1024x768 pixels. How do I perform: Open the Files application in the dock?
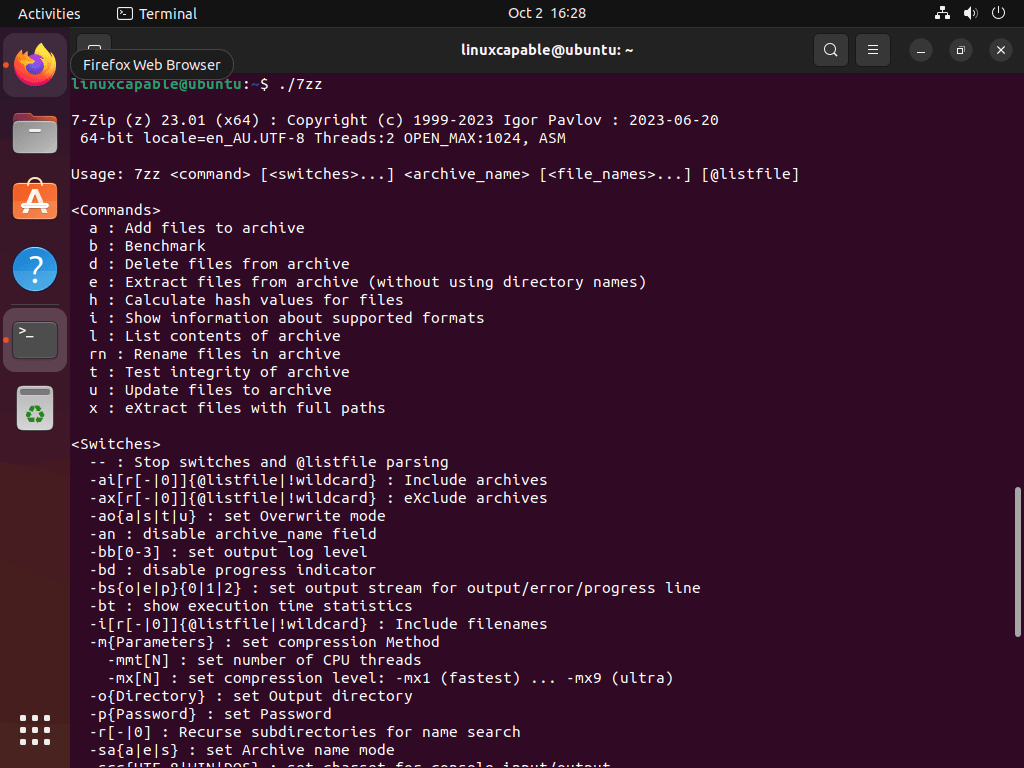coord(35,131)
